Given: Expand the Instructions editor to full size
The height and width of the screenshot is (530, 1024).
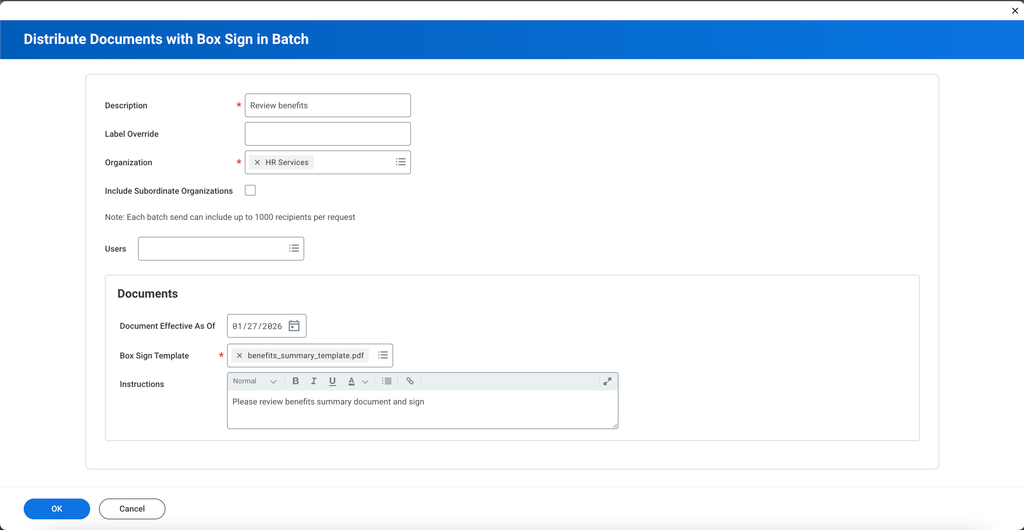Looking at the screenshot, I should [607, 381].
